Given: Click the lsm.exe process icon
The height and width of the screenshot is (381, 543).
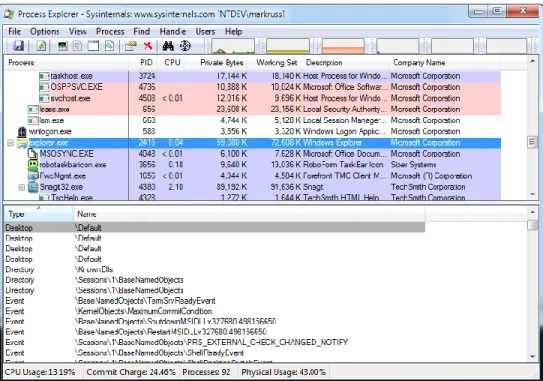Looking at the screenshot, I should click(x=33, y=121).
